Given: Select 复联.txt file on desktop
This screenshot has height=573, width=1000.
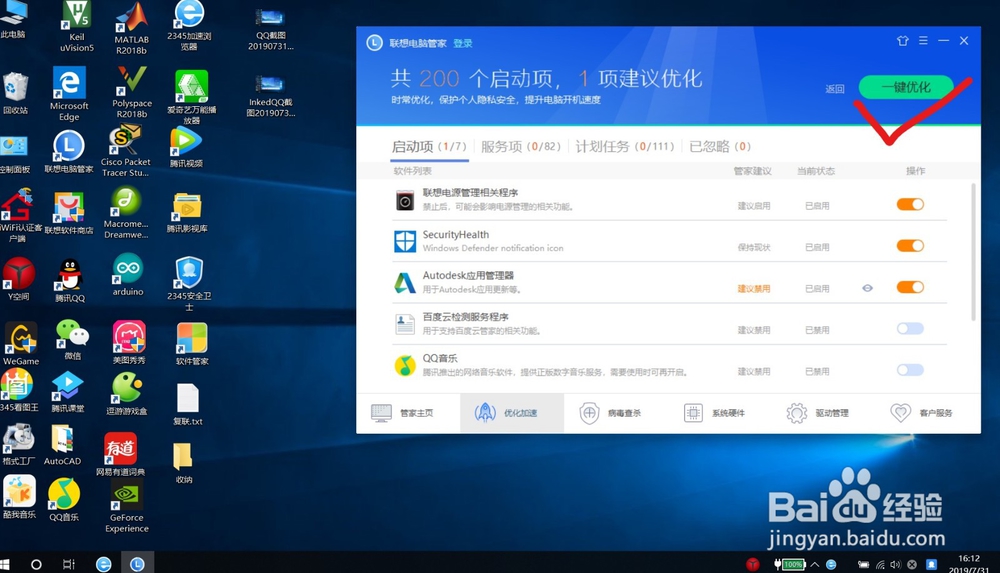Looking at the screenshot, I should click(188, 405).
